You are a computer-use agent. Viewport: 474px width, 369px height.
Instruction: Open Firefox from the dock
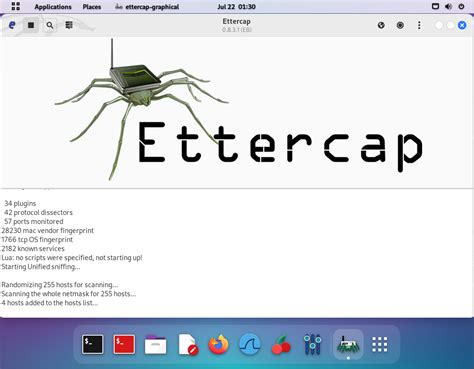[x=218, y=344]
